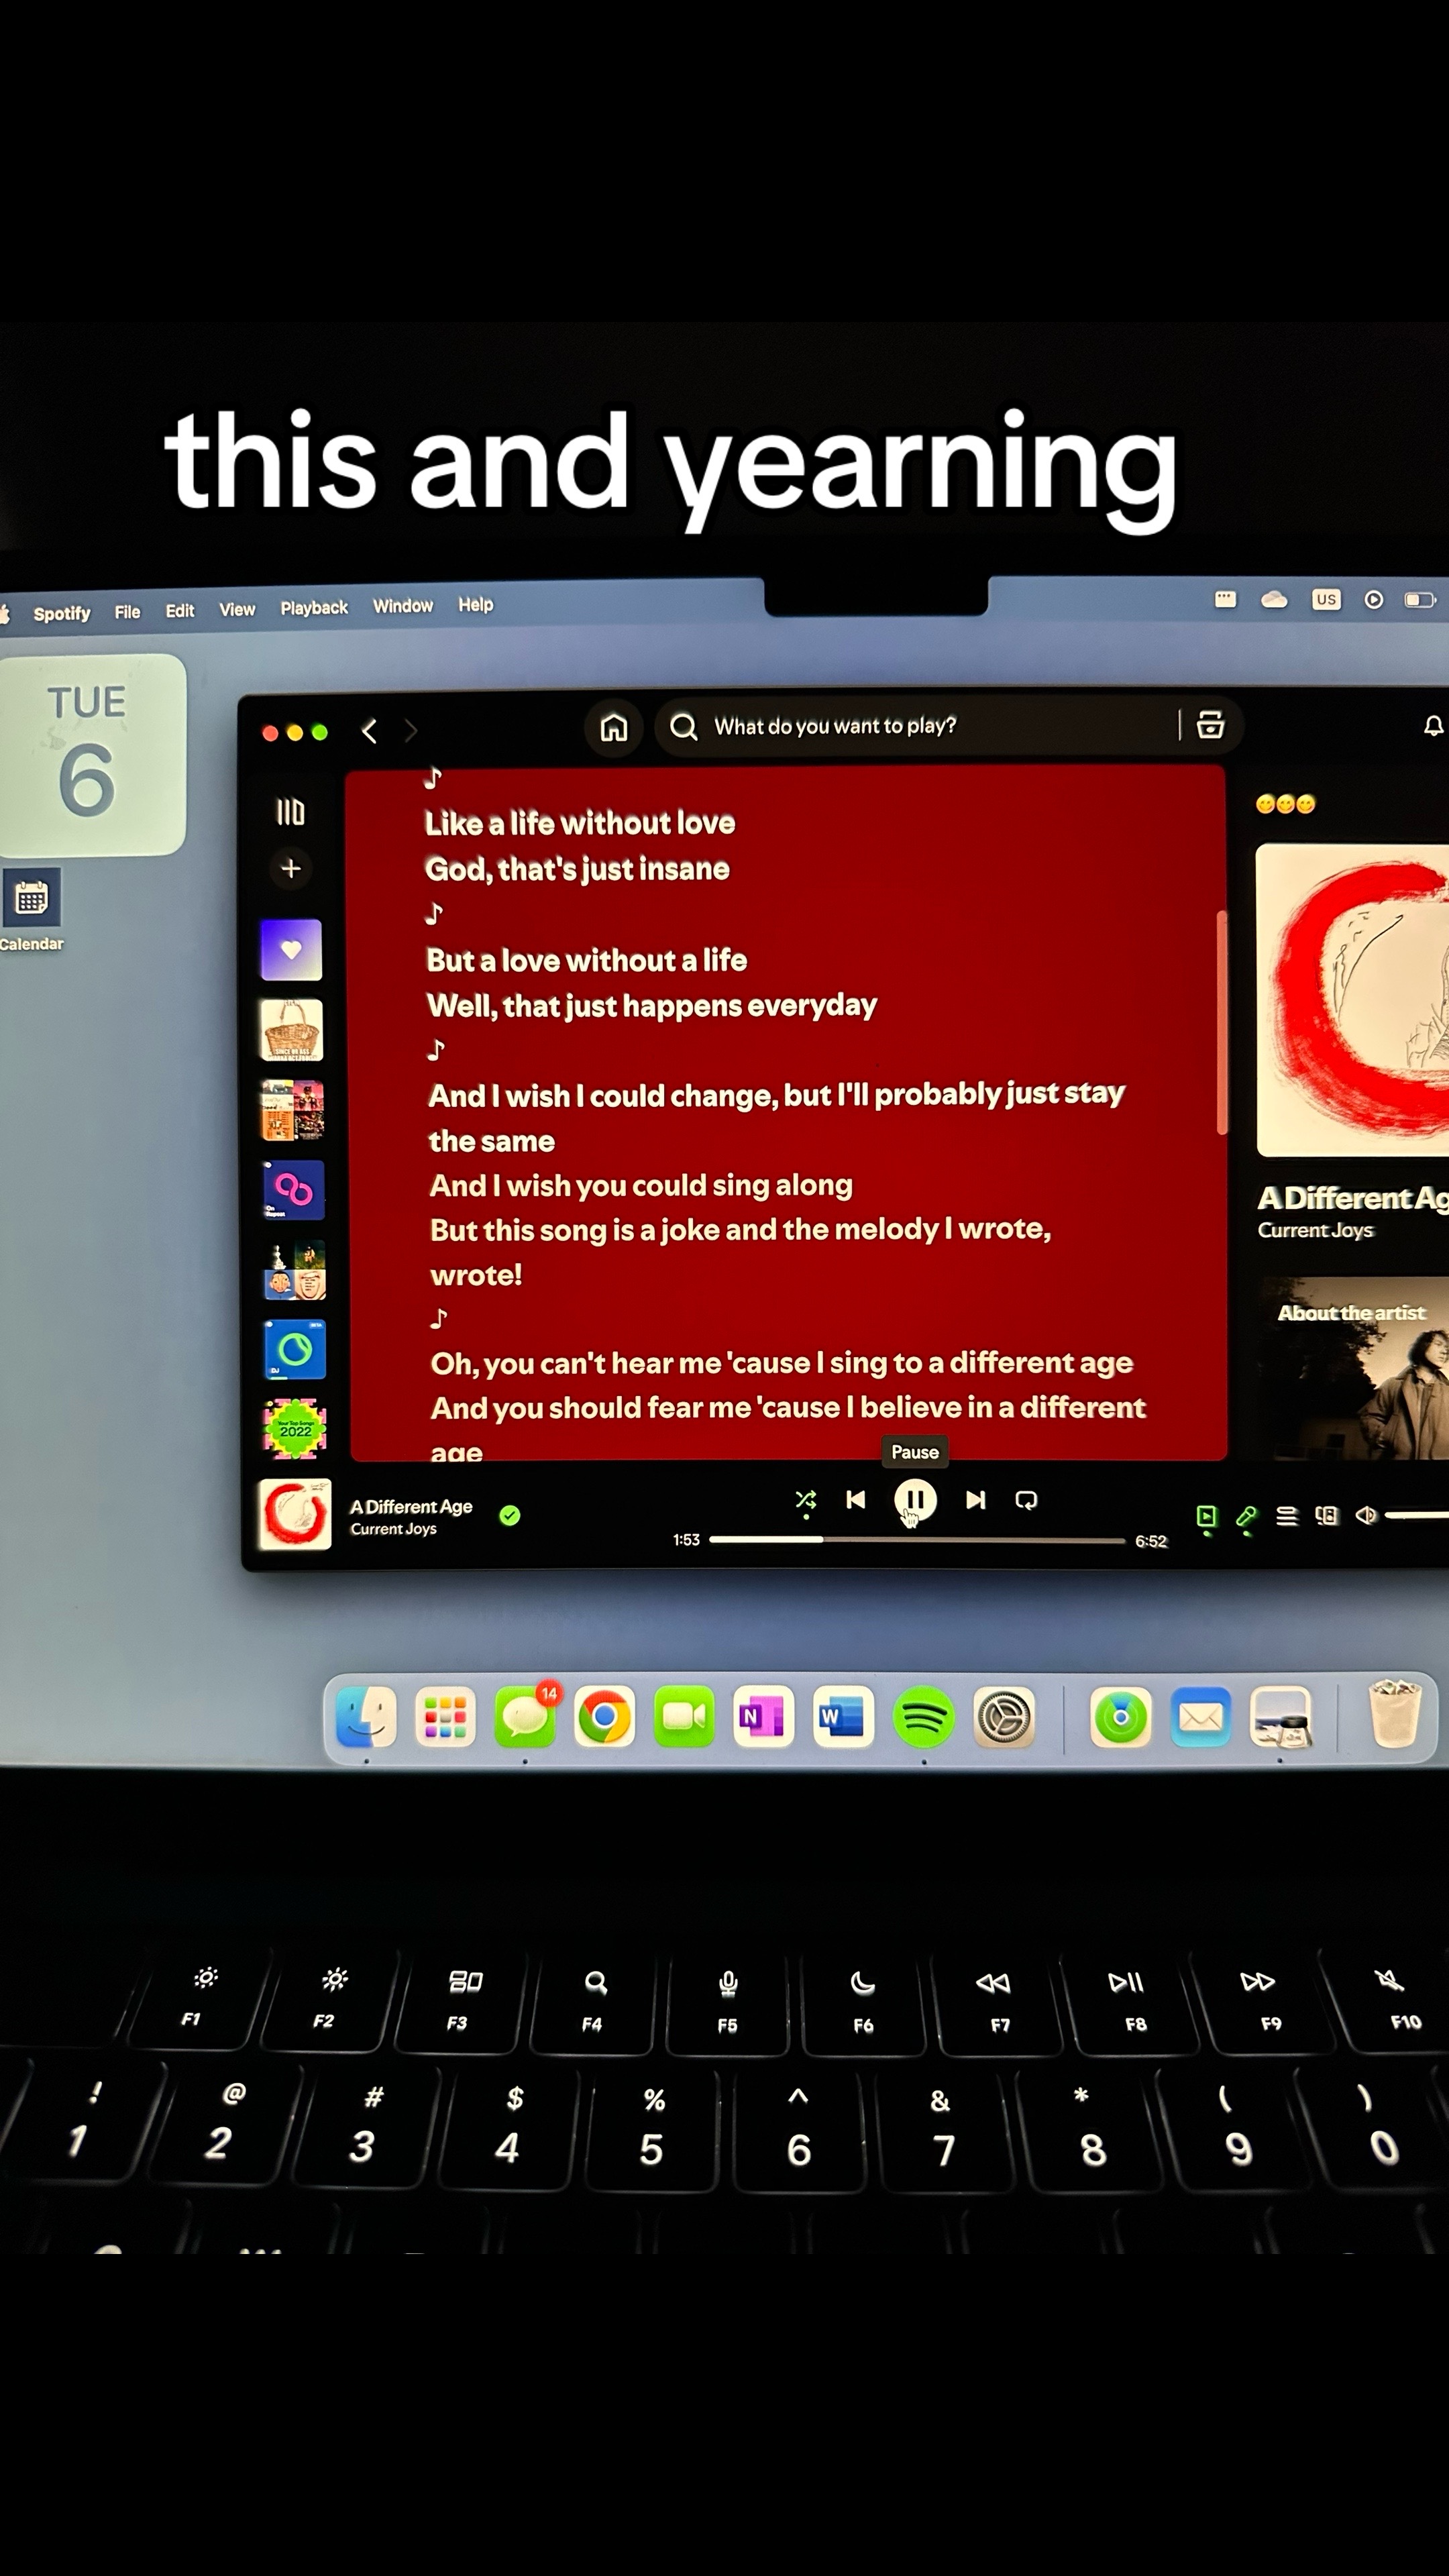Seek within the song progress bar

pyautogui.click(x=917, y=1540)
